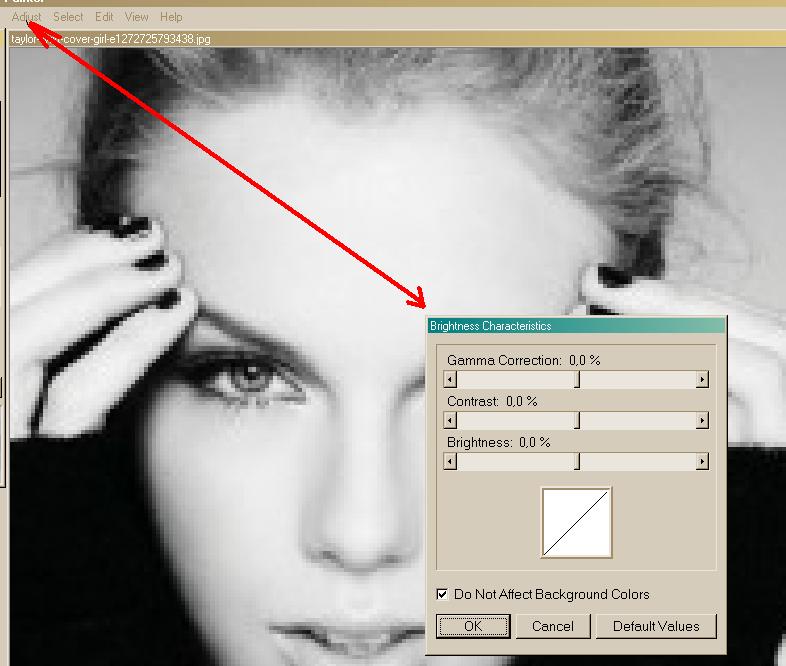Click the brightness curve preview box

(576, 523)
